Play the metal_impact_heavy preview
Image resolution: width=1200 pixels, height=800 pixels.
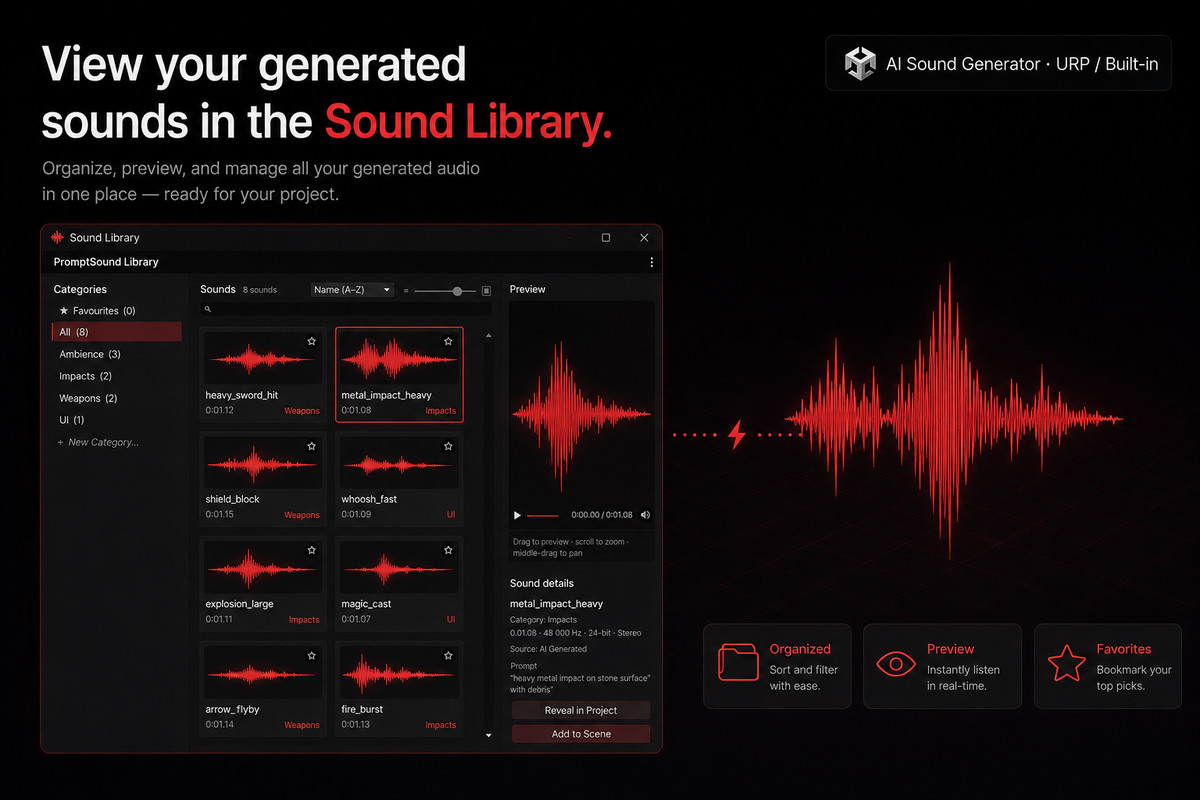click(x=517, y=515)
